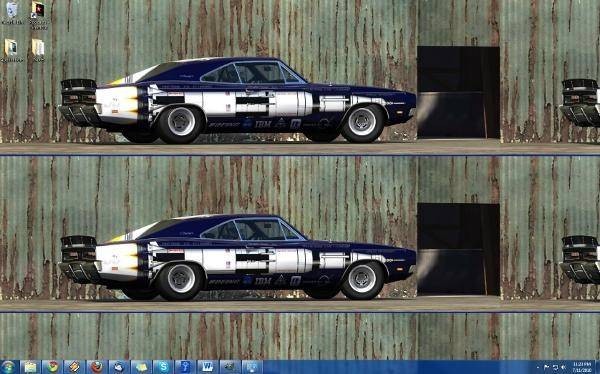Open the yellow folder taskbar icon
This screenshot has width=600, height=374.
[x=141, y=367]
